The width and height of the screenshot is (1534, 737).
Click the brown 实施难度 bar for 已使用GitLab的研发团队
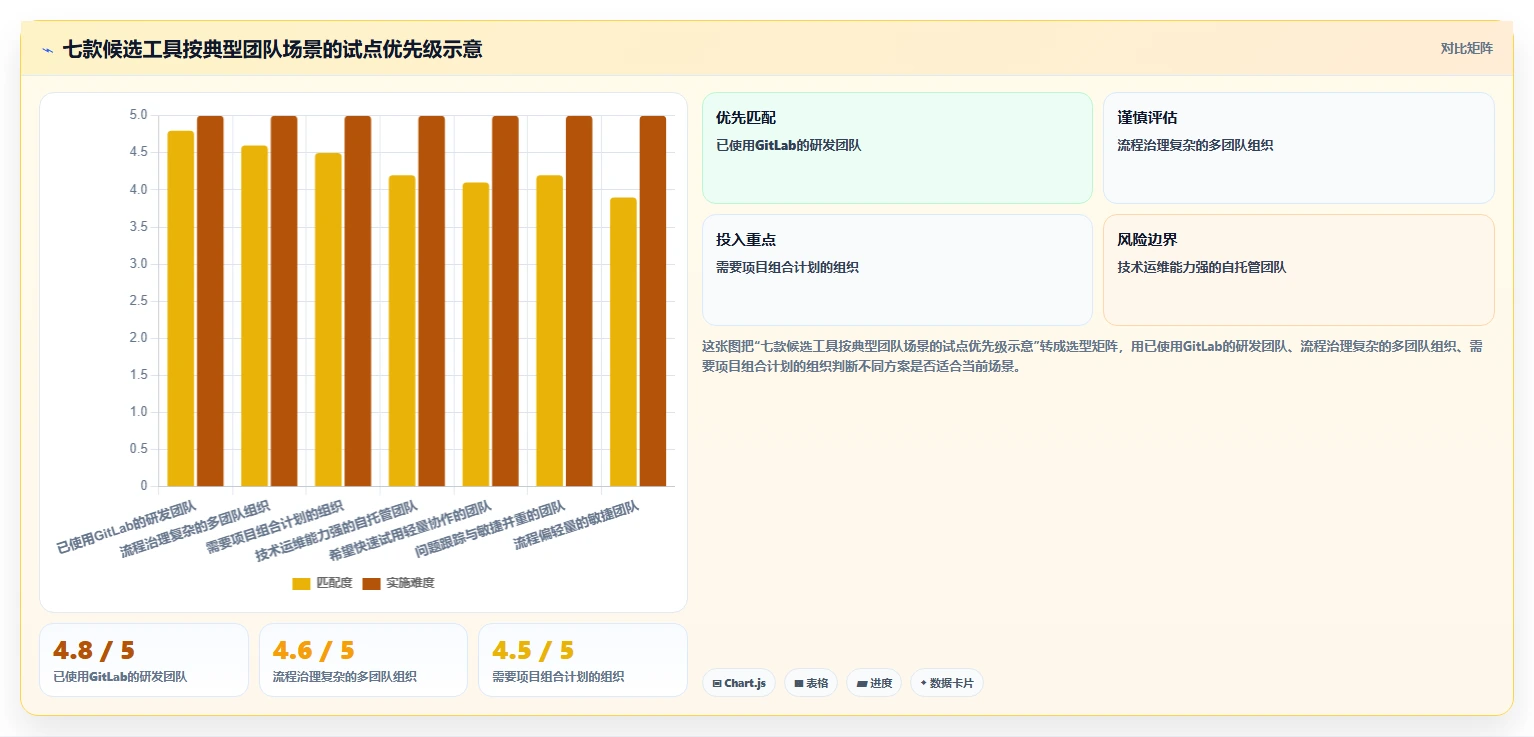coord(210,301)
